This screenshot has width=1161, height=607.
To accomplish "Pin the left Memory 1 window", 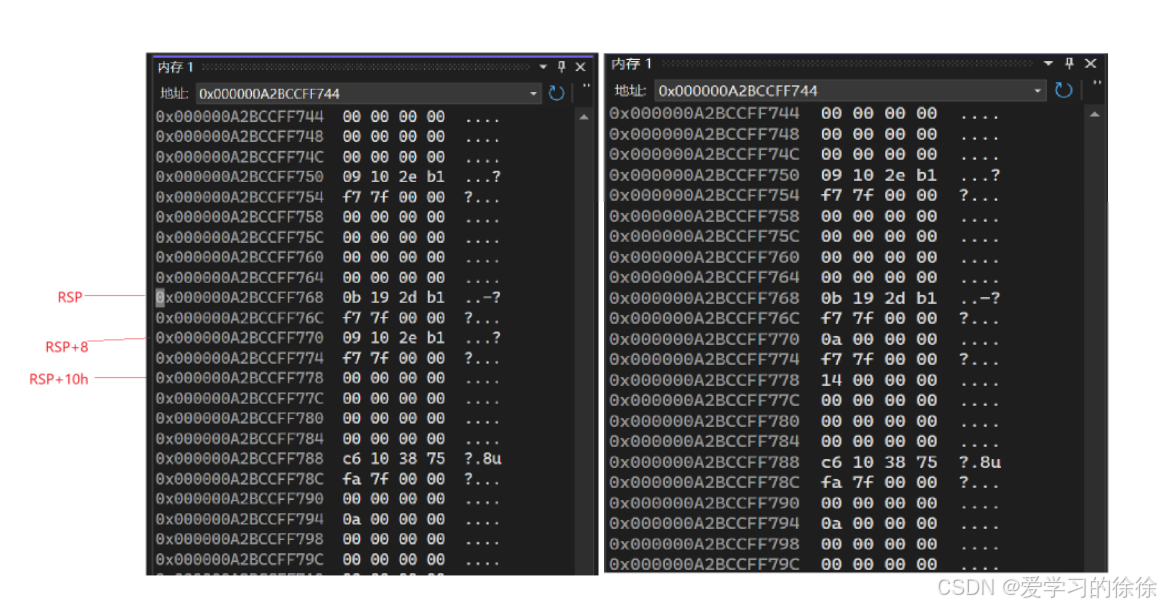I will click(561, 67).
